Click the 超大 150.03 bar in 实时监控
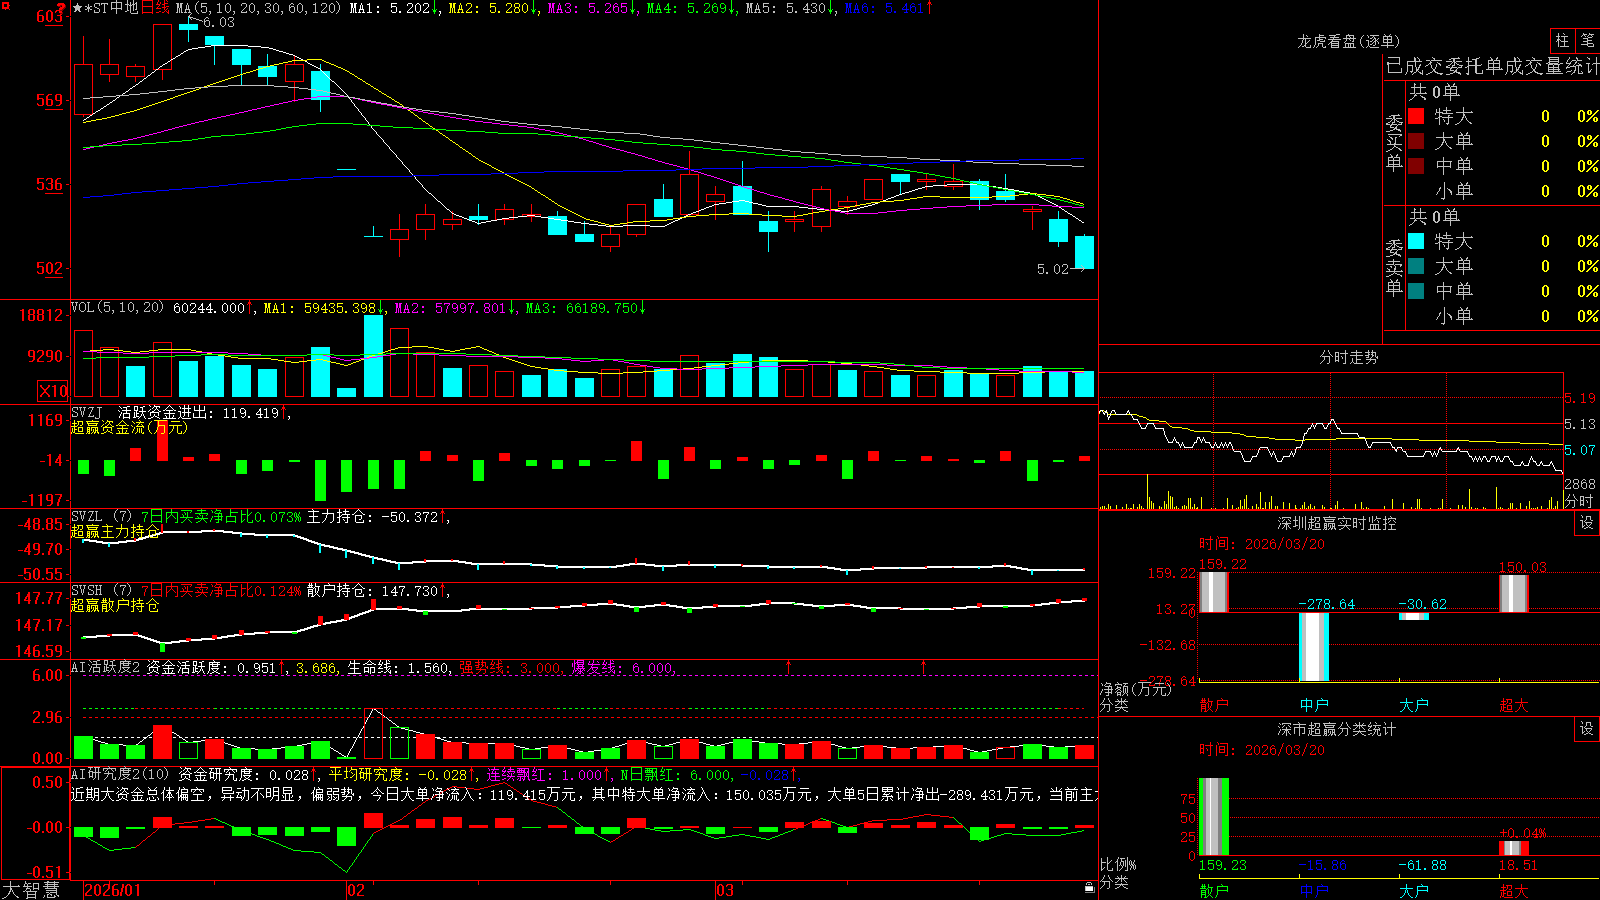This screenshot has width=1600, height=900. tap(1514, 593)
